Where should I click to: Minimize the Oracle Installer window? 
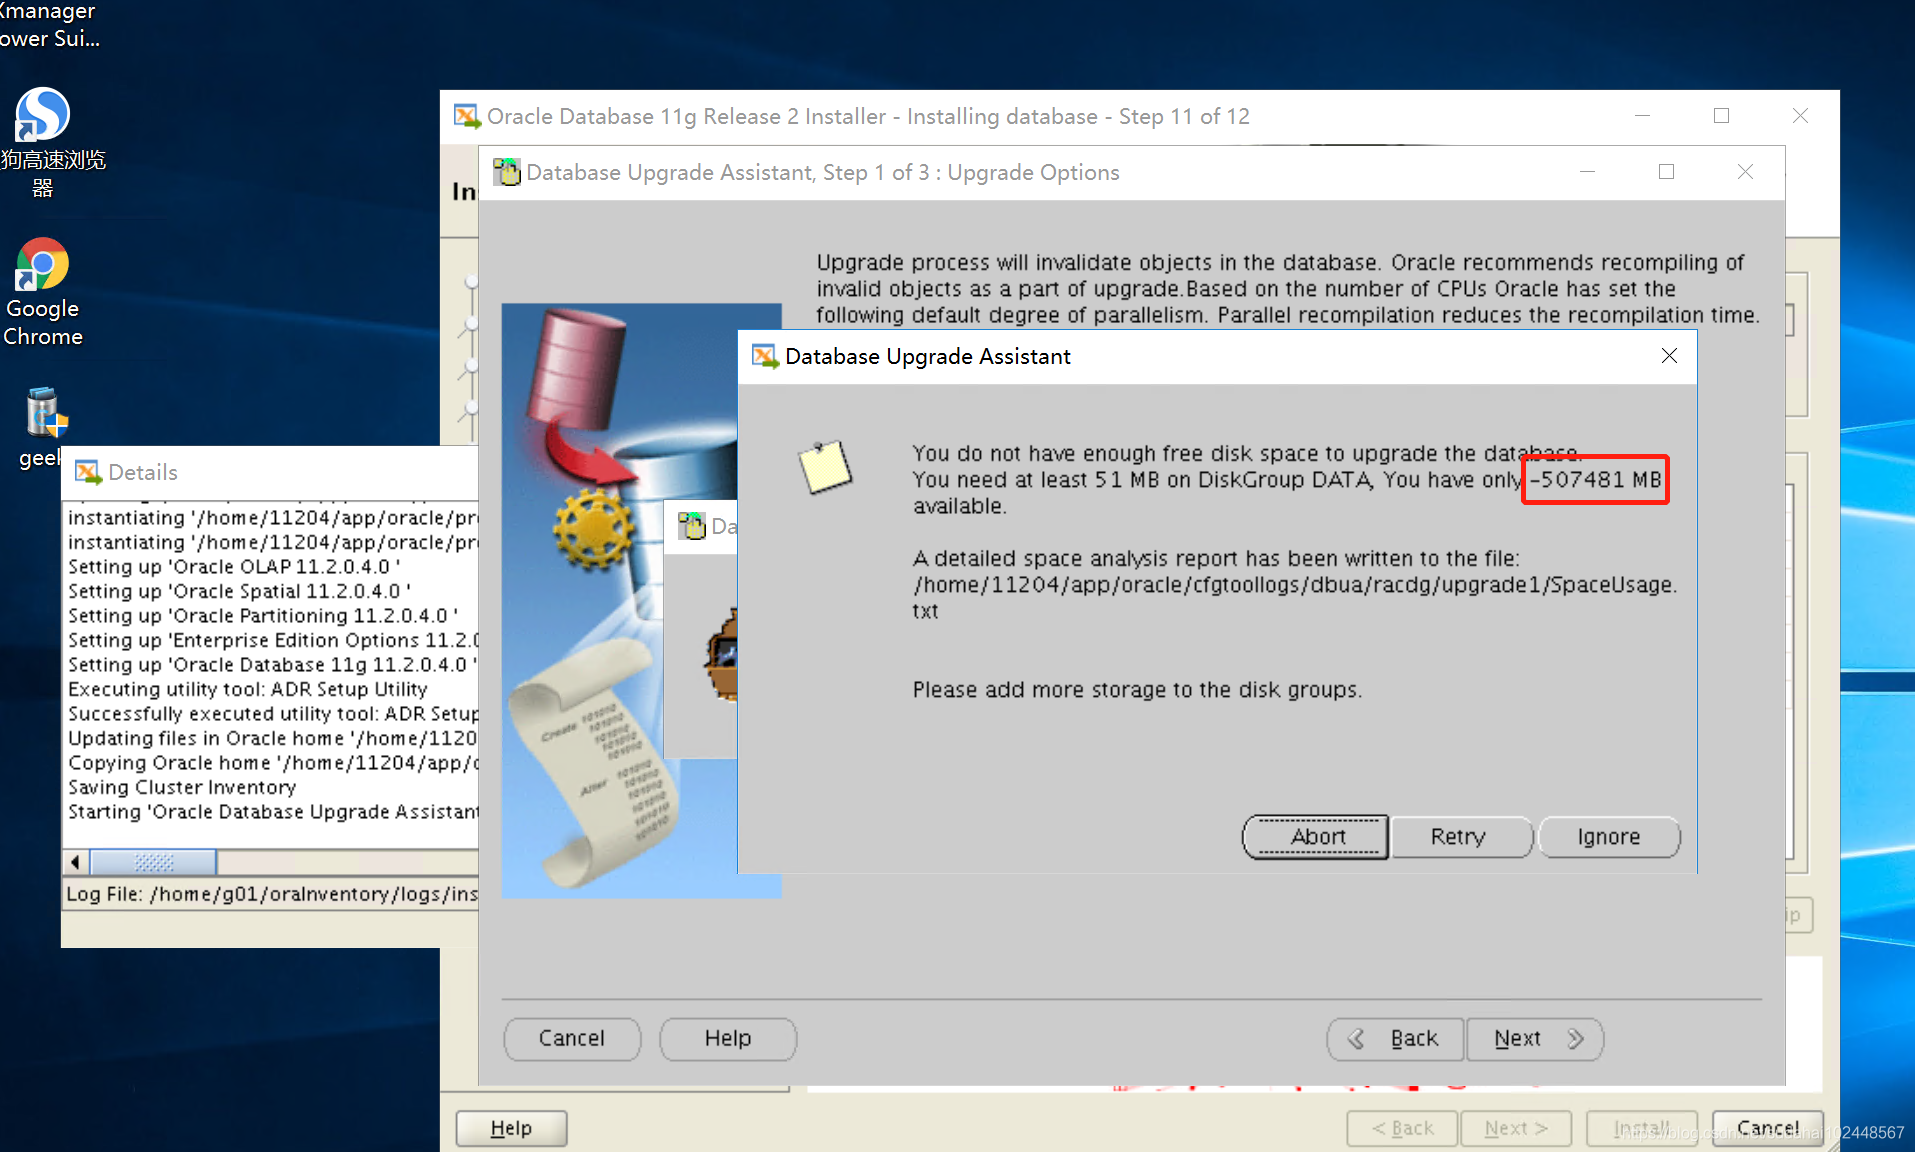(x=1642, y=116)
